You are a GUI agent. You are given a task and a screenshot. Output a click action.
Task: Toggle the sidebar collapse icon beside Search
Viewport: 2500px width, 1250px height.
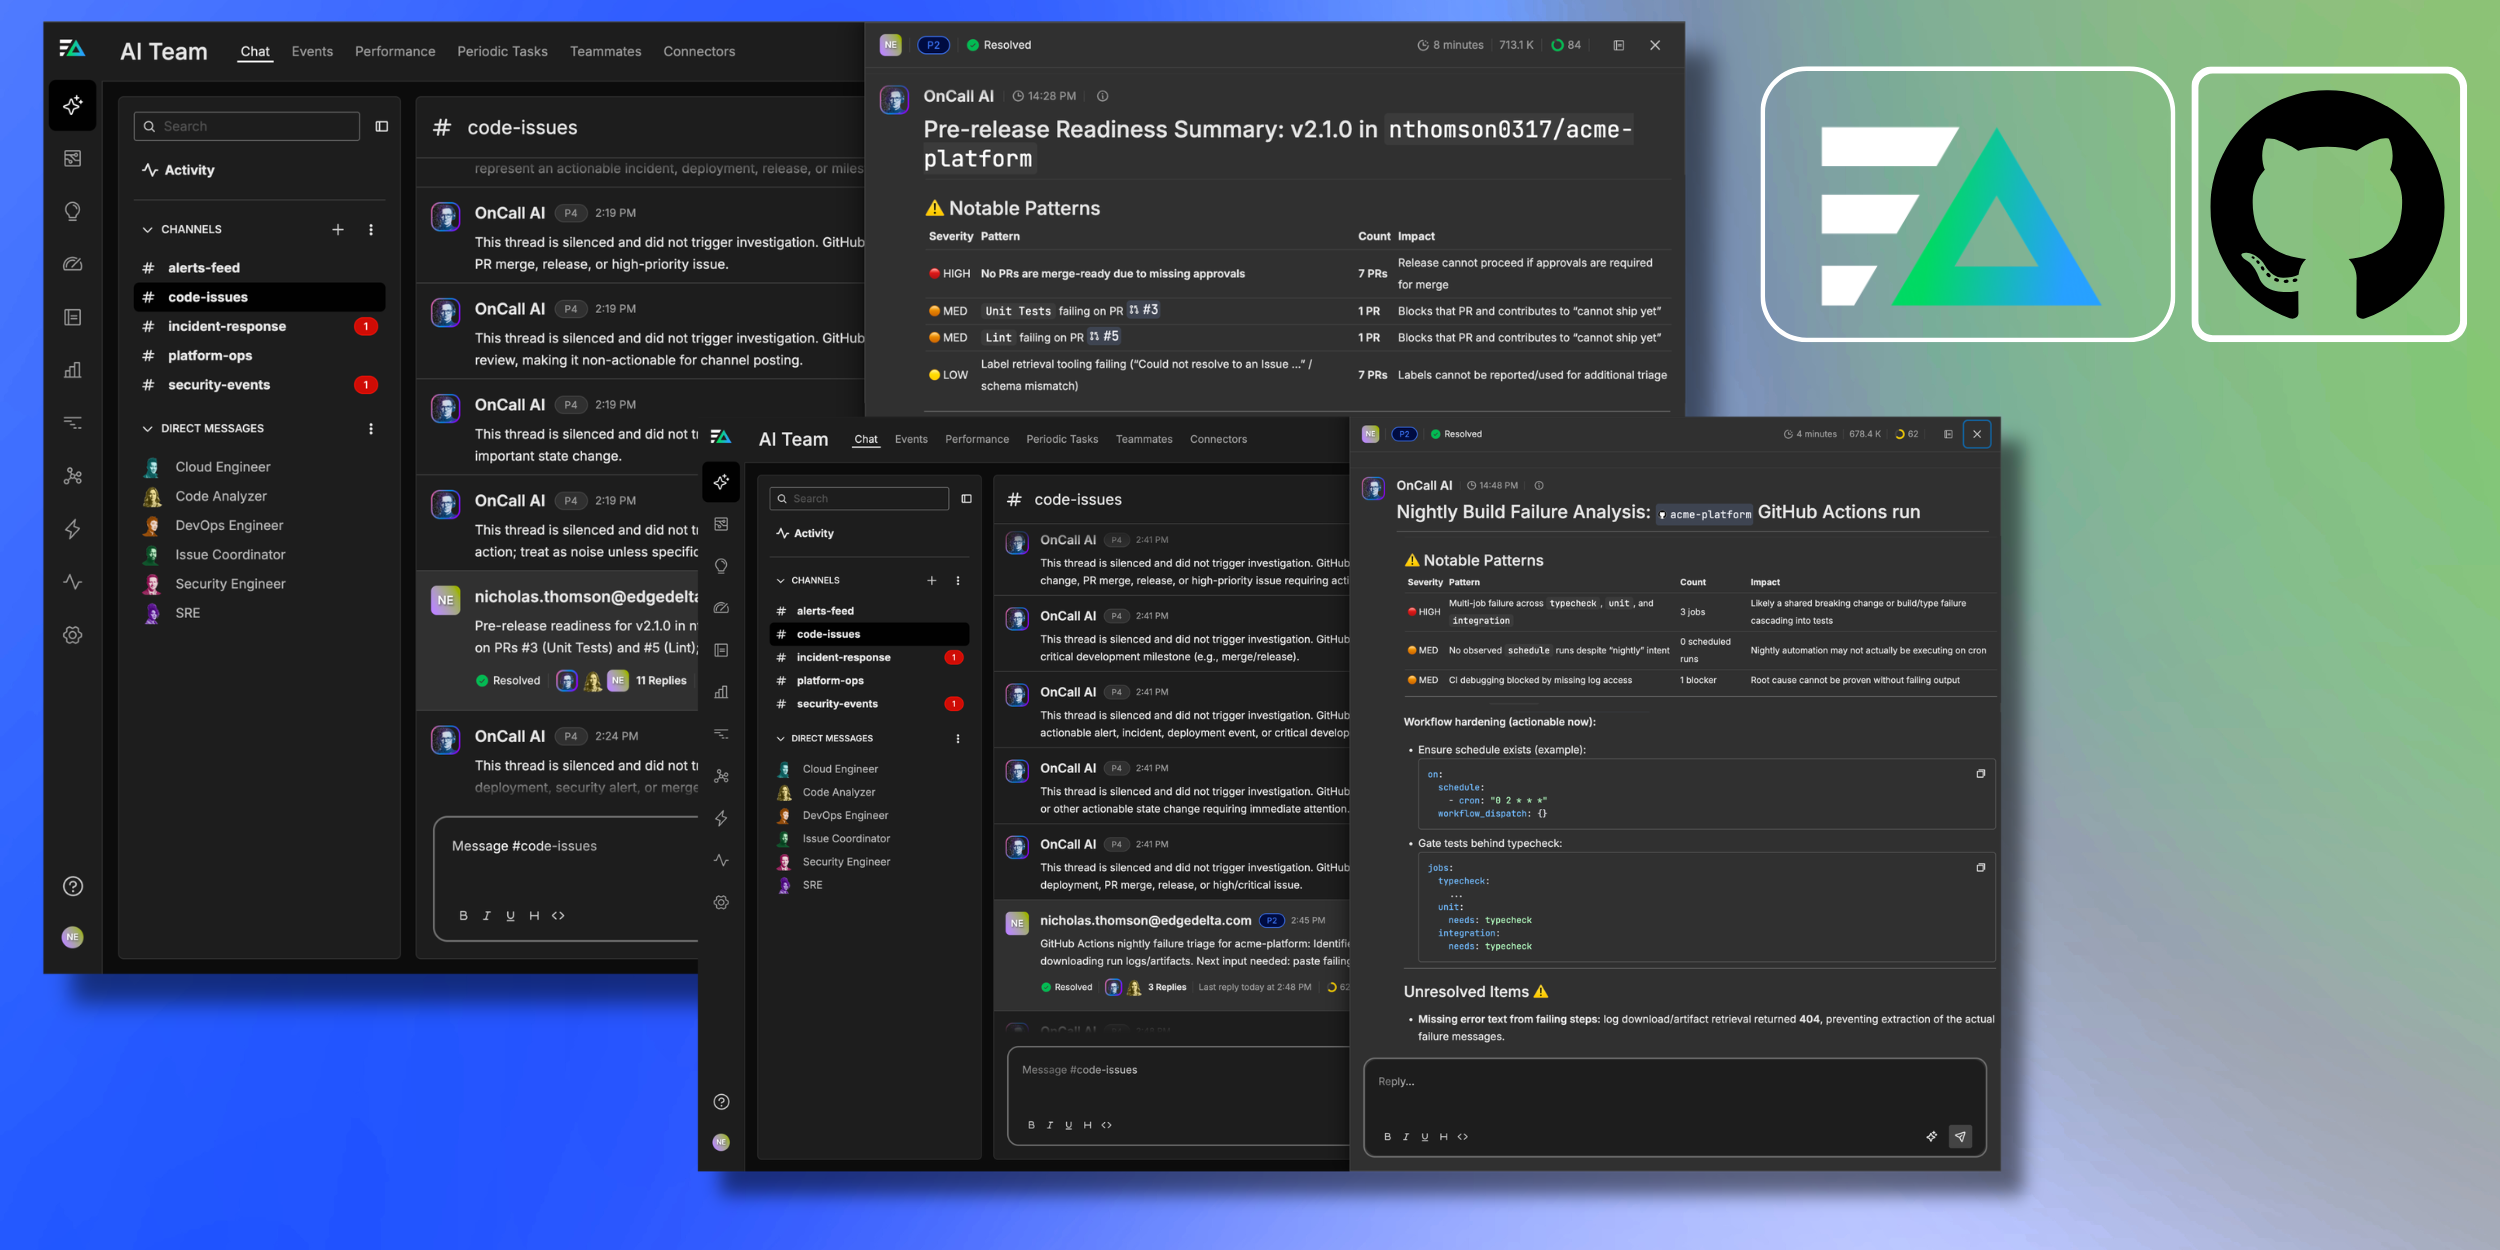click(381, 126)
